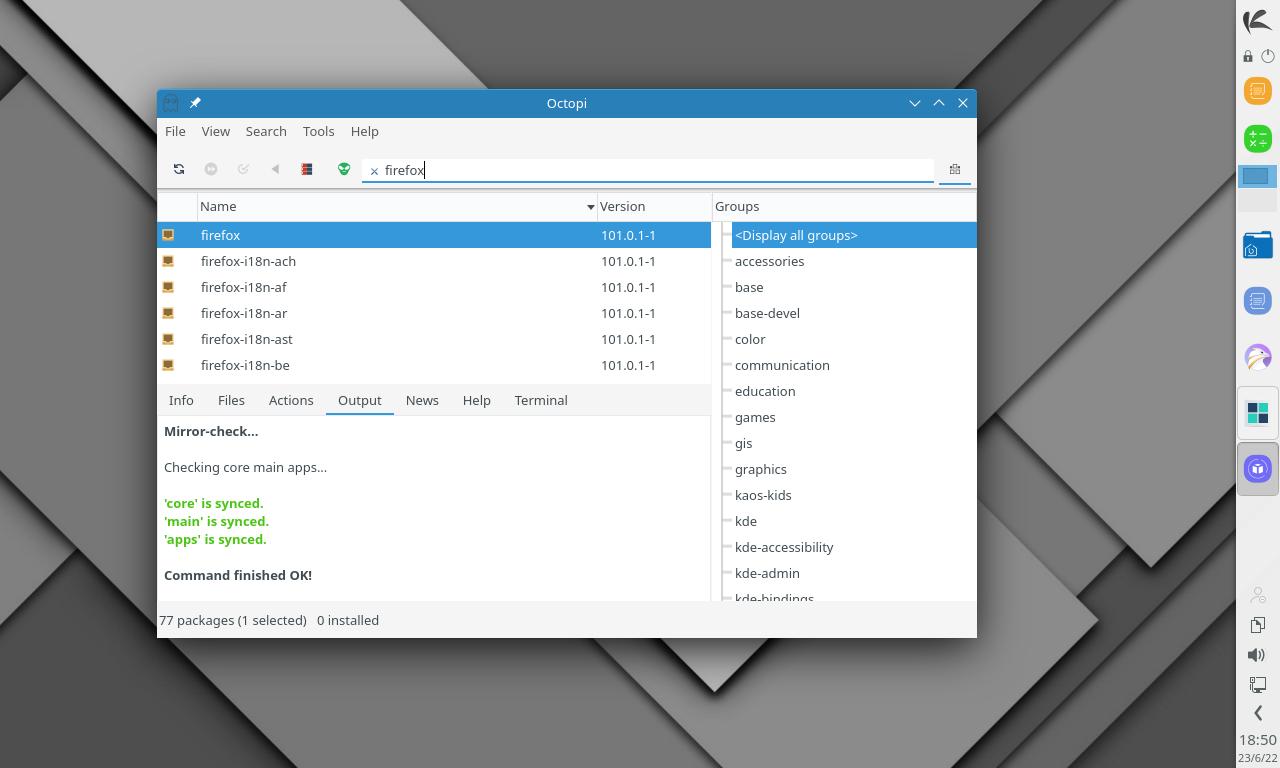
Task: Select the education group
Action: 765,391
